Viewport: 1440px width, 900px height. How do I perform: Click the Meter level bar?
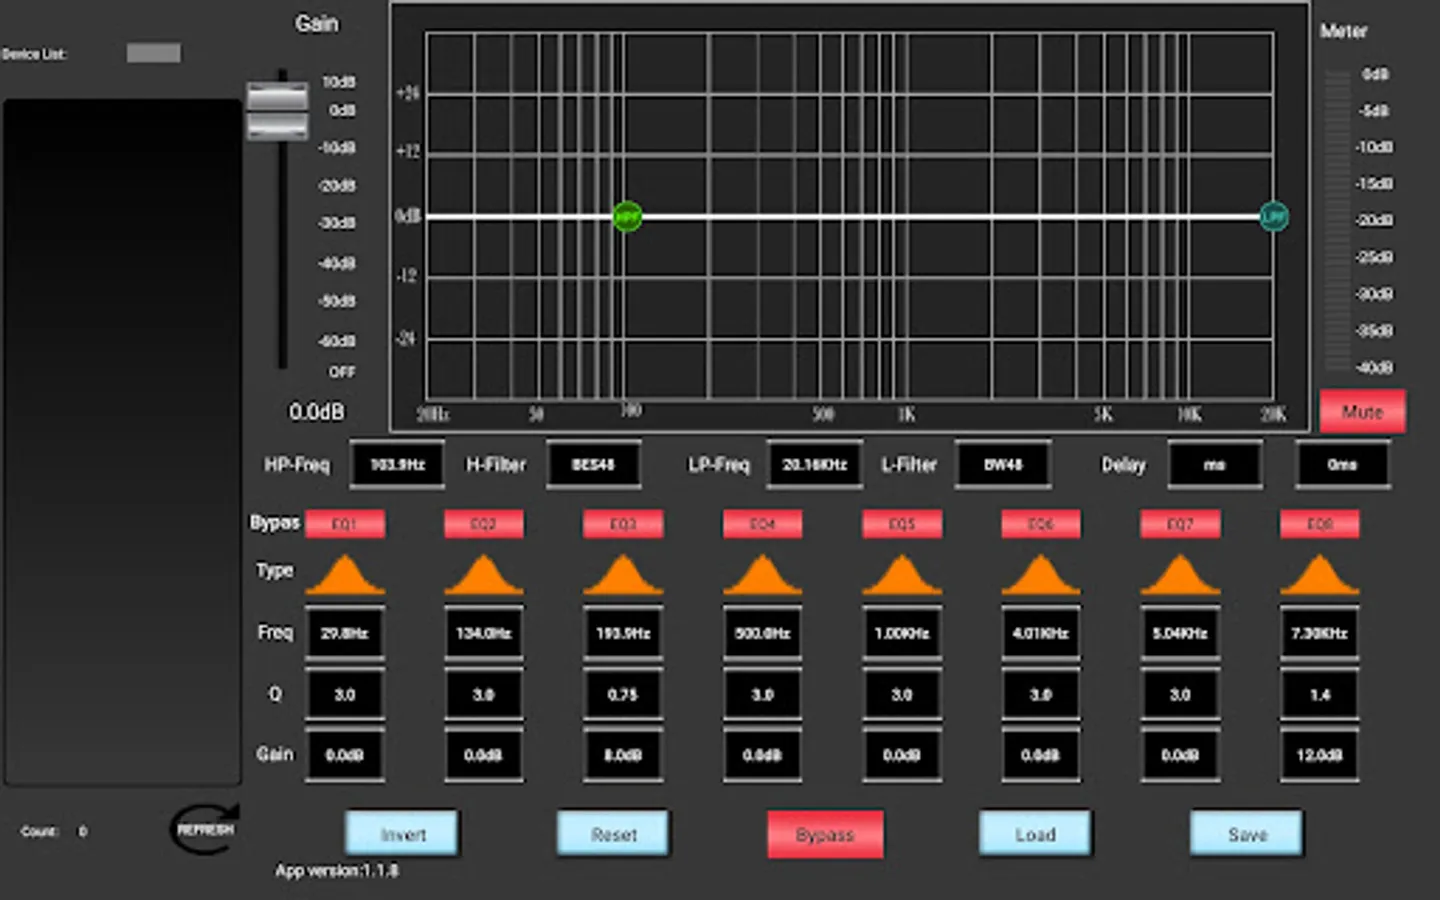1336,220
